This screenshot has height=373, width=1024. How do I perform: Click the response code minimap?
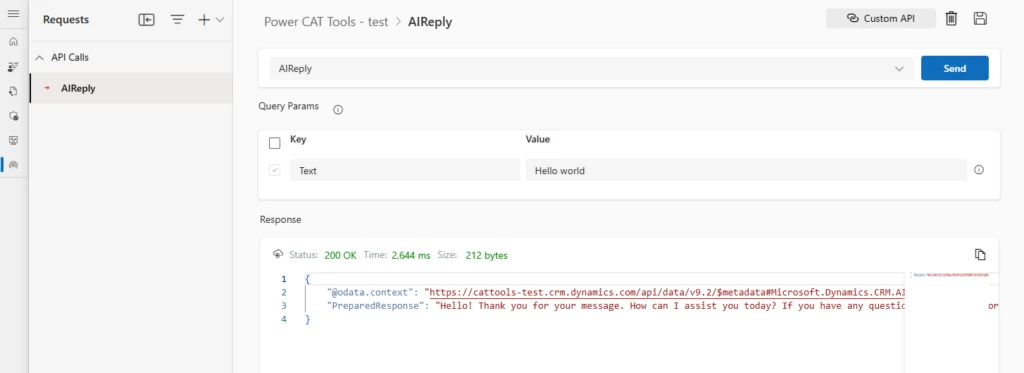pyautogui.click(x=951, y=275)
